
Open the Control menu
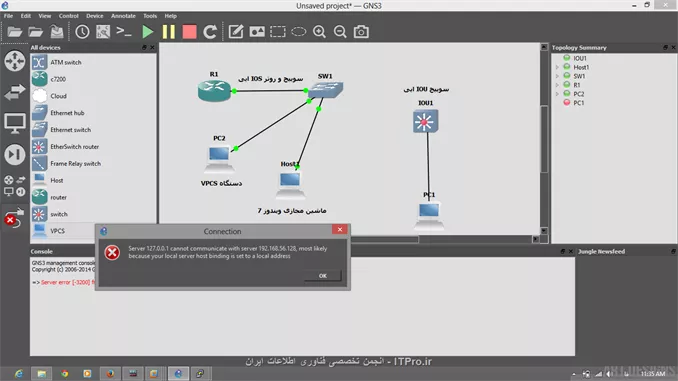[69, 16]
